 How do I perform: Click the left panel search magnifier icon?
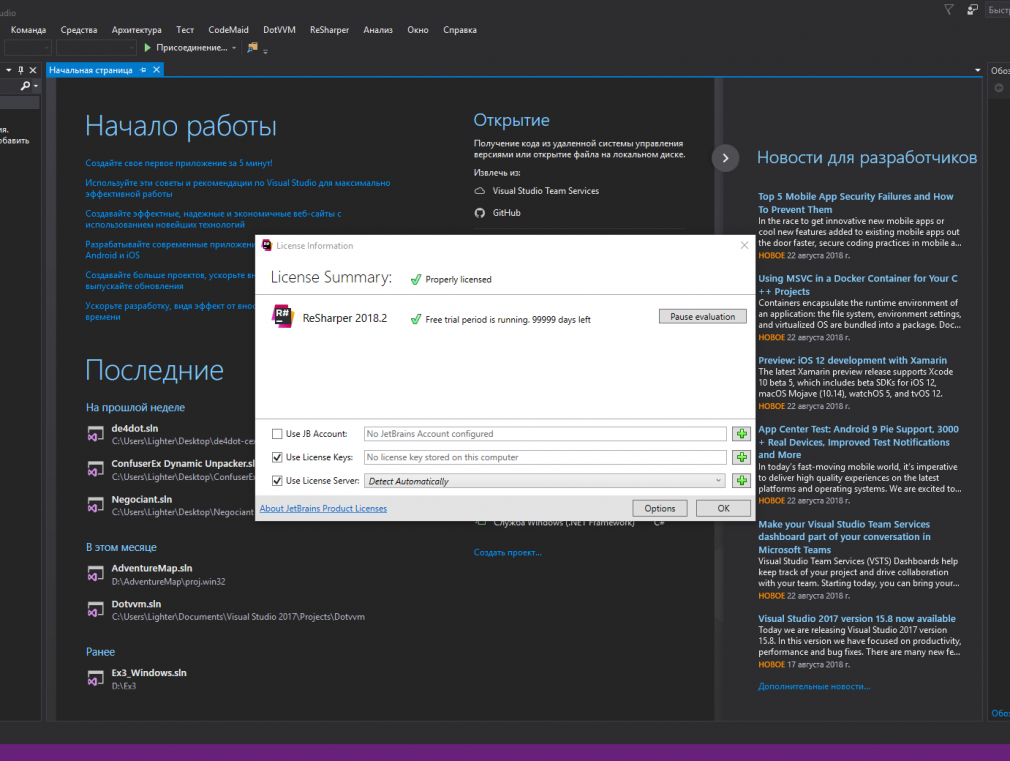click(x=25, y=86)
